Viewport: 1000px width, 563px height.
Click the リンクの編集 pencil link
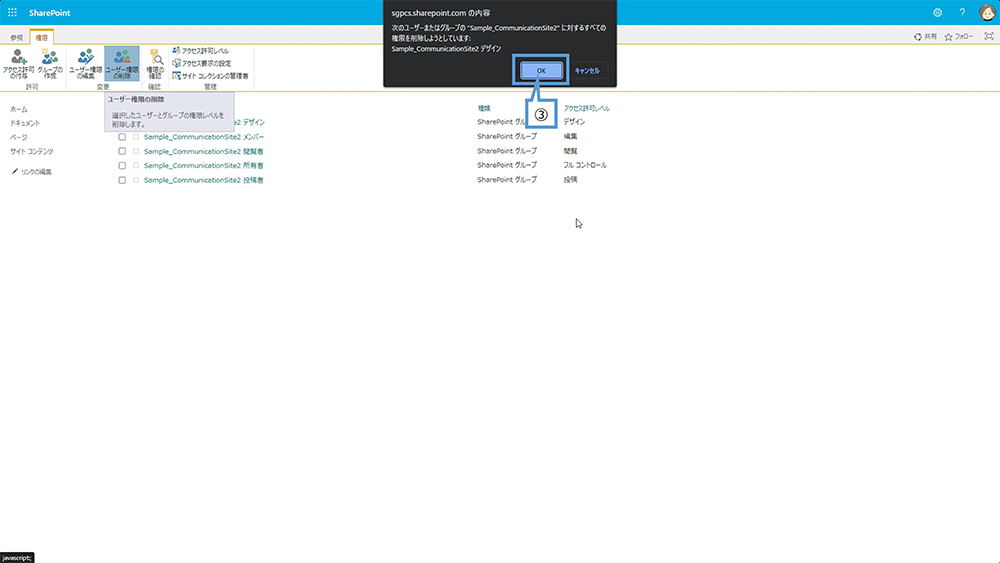[32, 172]
